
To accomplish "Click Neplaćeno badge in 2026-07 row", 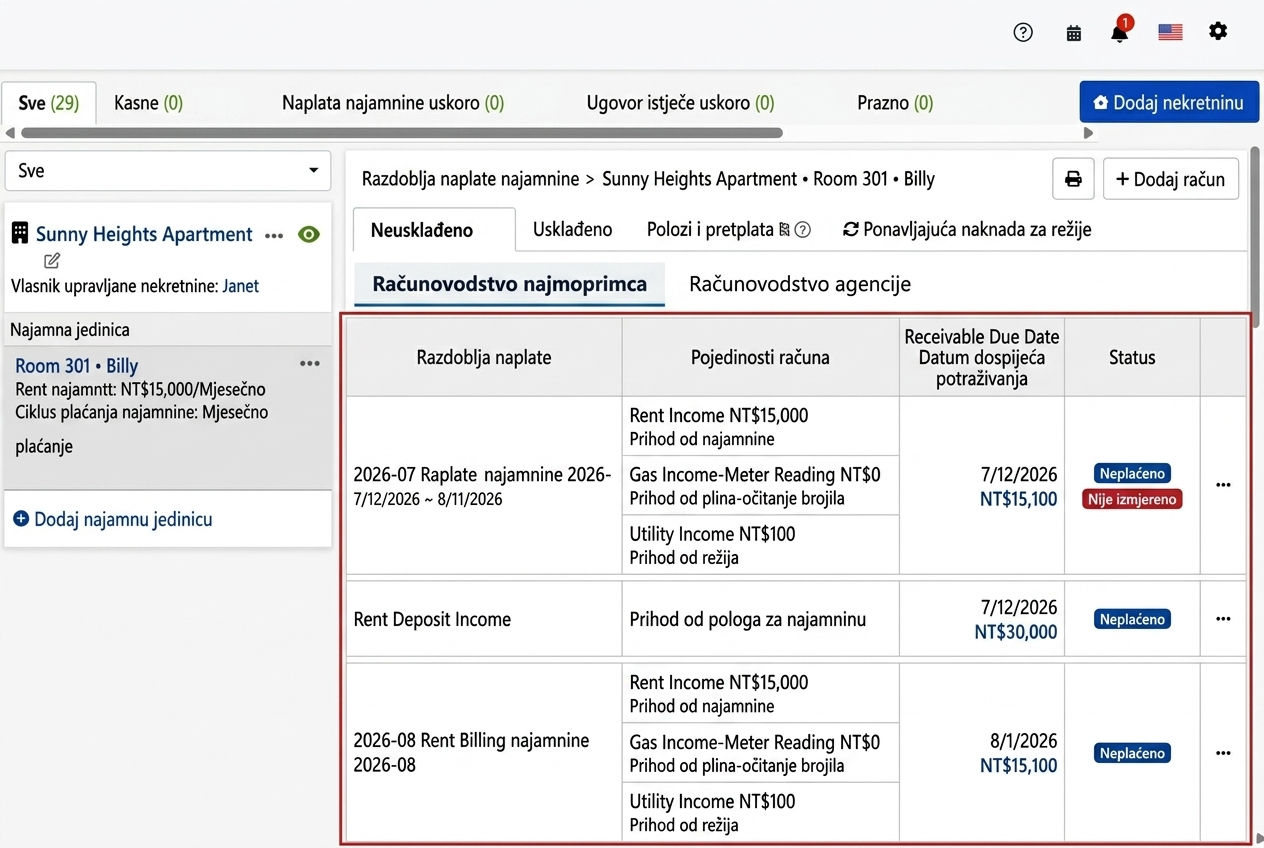I will coord(1132,474).
